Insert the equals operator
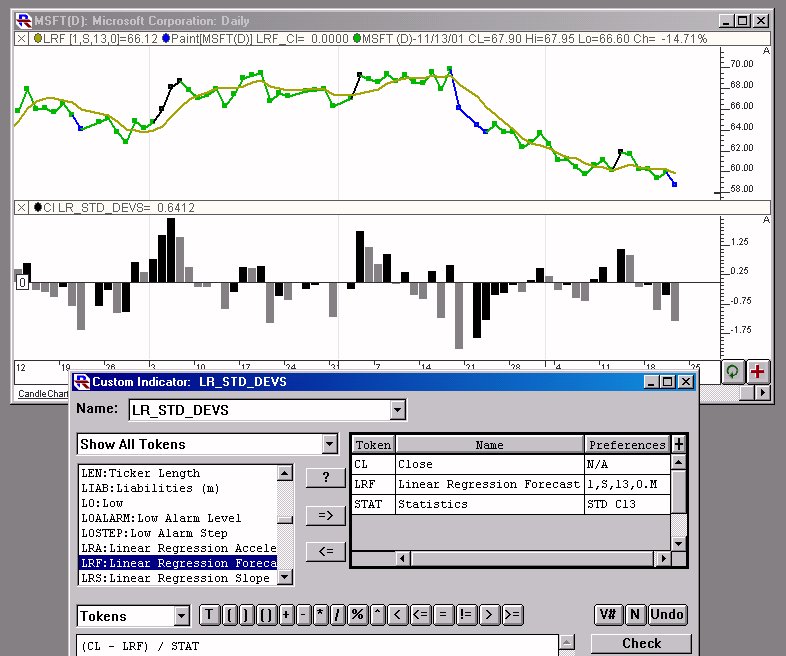 [x=443, y=615]
